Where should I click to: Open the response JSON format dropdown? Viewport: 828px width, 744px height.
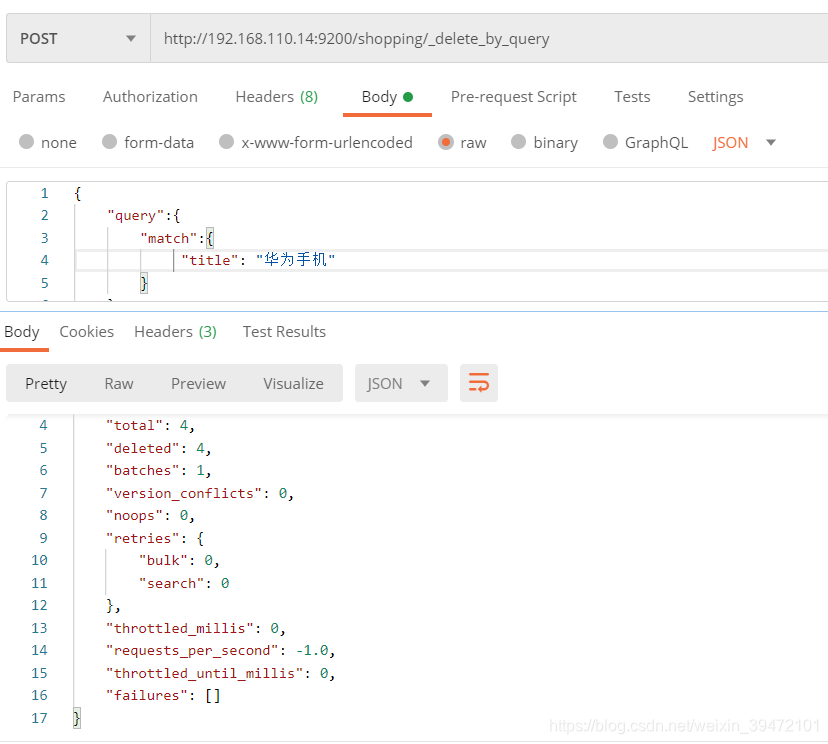pos(401,383)
